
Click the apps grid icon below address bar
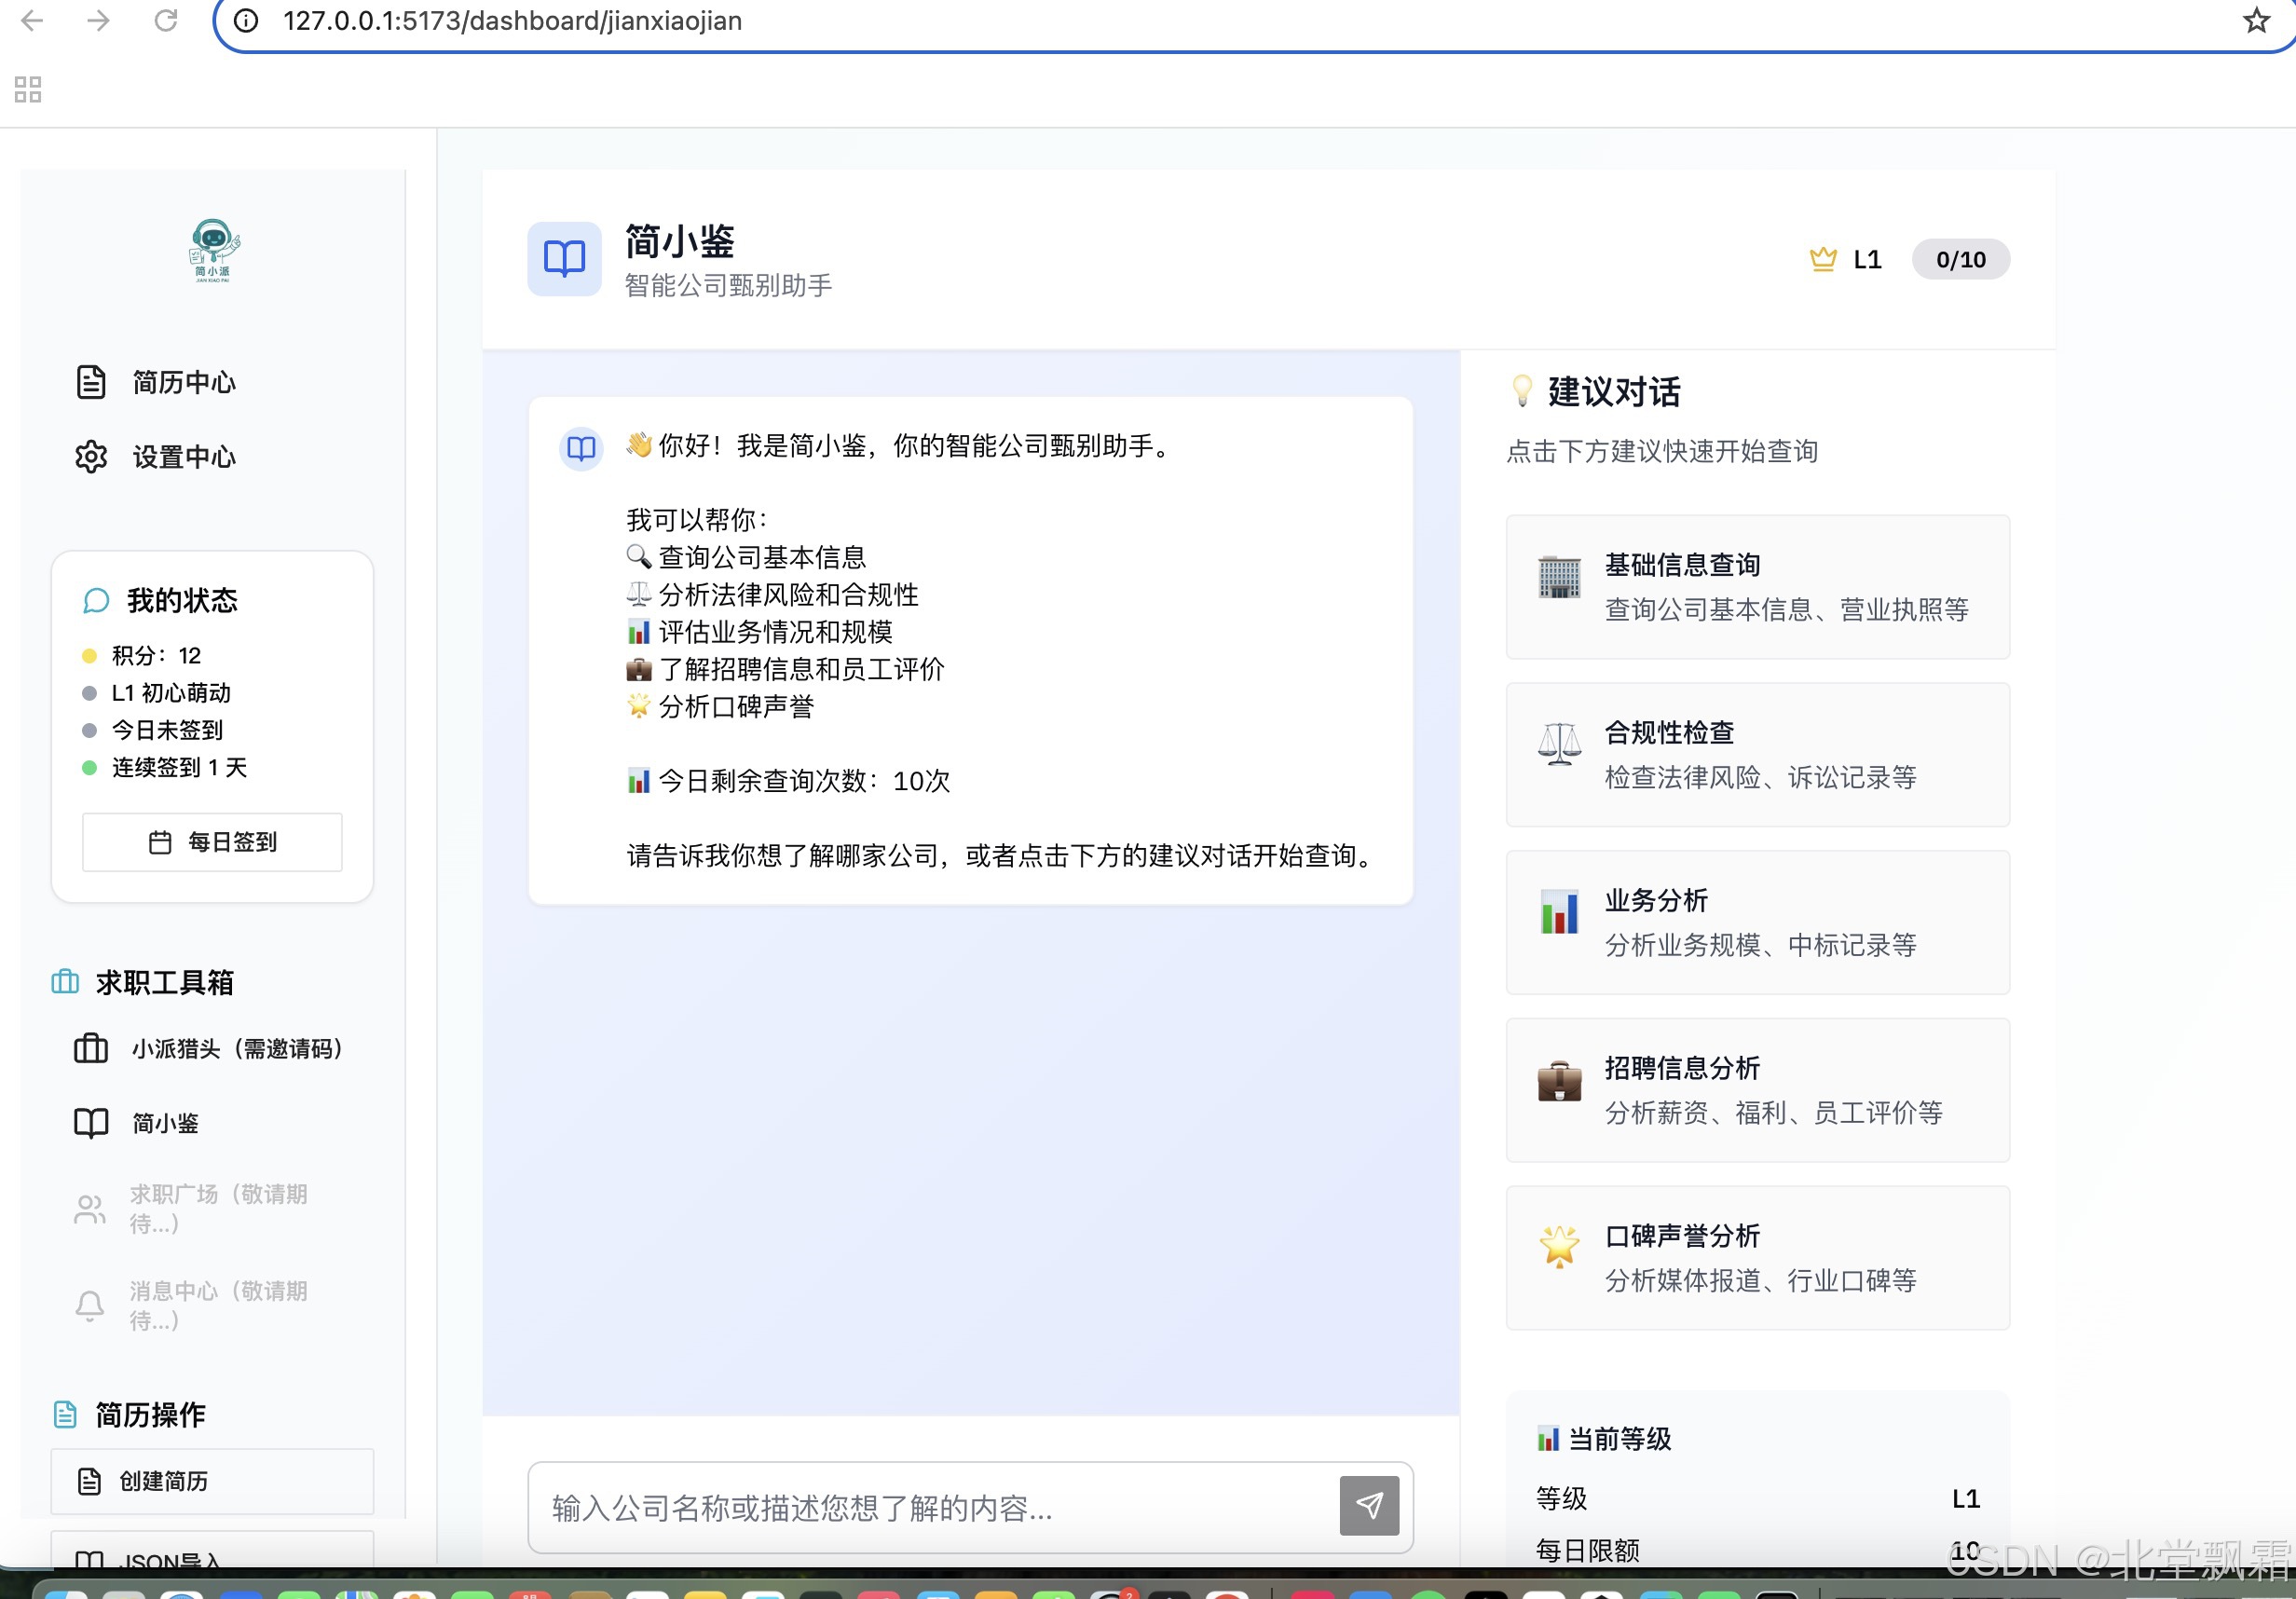point(28,90)
